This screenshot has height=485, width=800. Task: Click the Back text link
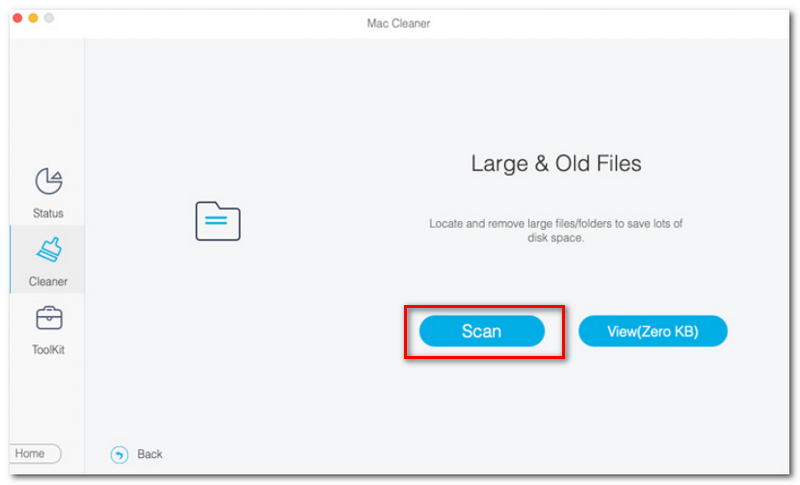(x=149, y=454)
